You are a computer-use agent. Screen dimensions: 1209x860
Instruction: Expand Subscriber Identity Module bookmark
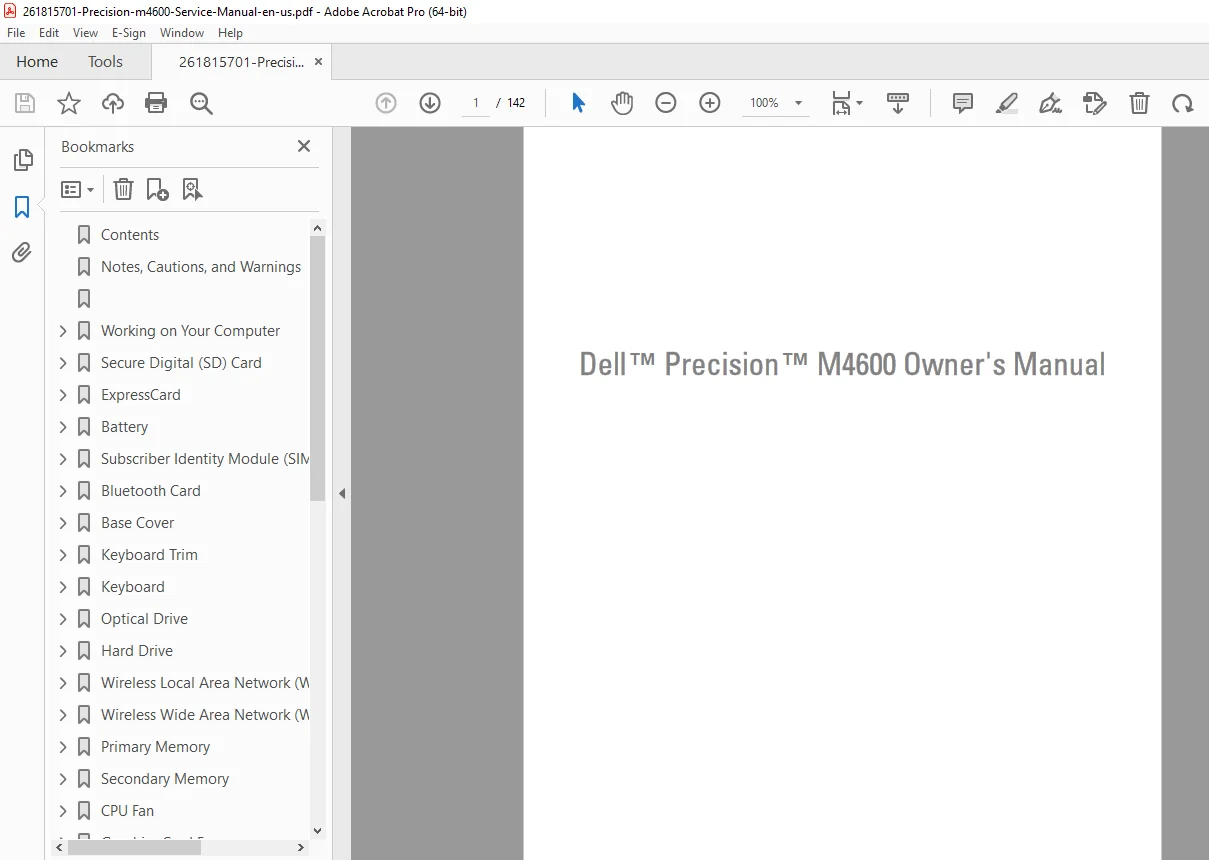tap(63, 459)
